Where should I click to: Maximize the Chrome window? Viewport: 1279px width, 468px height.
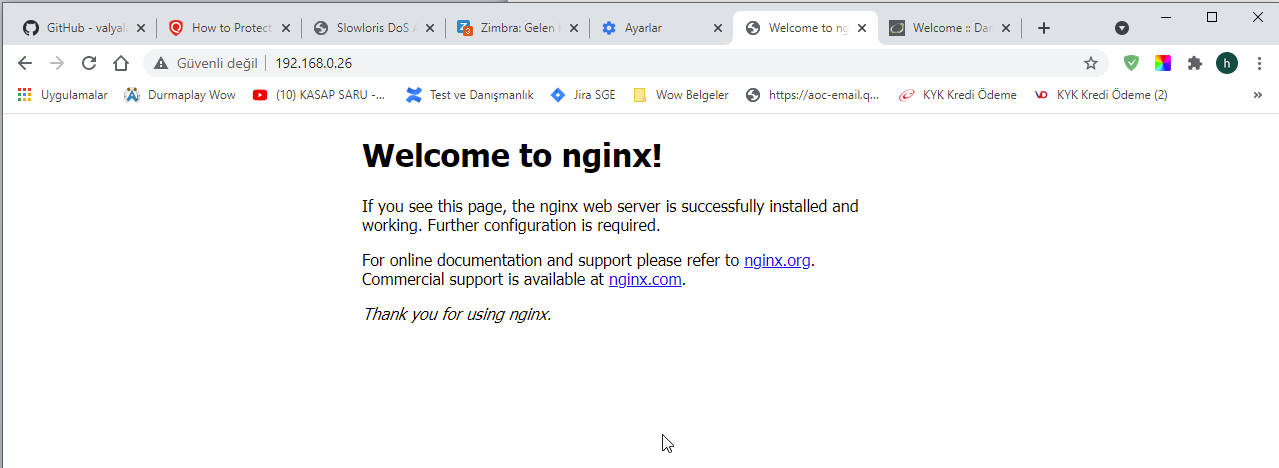pos(1212,16)
